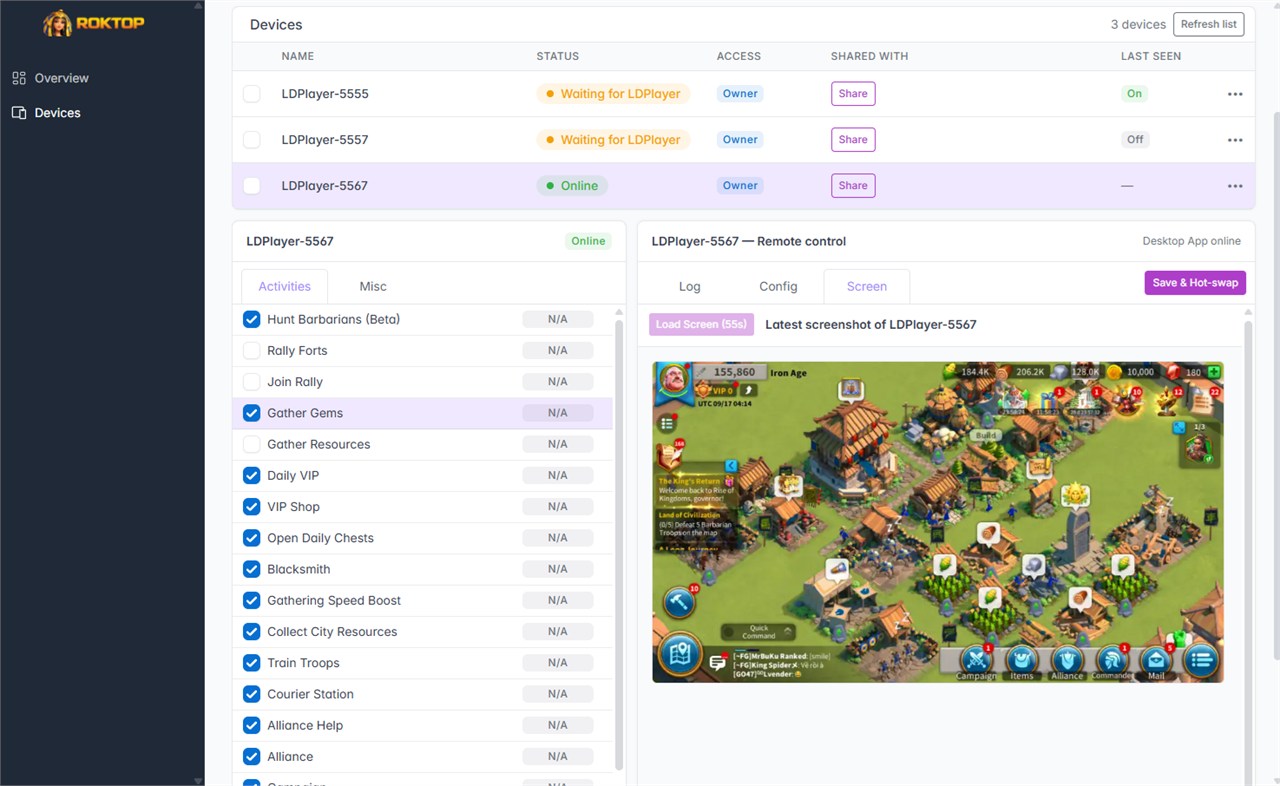Enable the Gather Resources activity
Screen dimensions: 1280x786
point(252,444)
